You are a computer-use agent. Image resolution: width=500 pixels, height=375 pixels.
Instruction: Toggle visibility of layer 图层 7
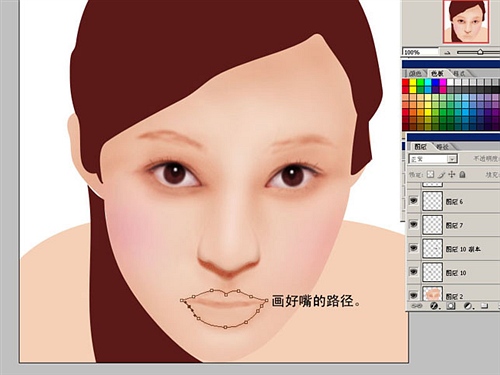point(414,224)
